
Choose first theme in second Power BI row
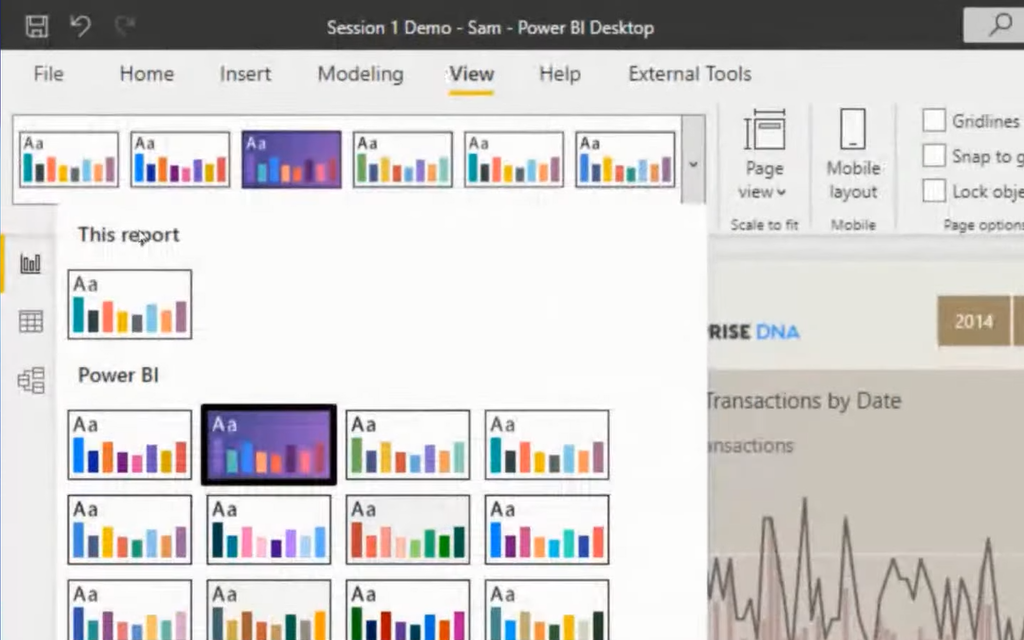coord(129,530)
